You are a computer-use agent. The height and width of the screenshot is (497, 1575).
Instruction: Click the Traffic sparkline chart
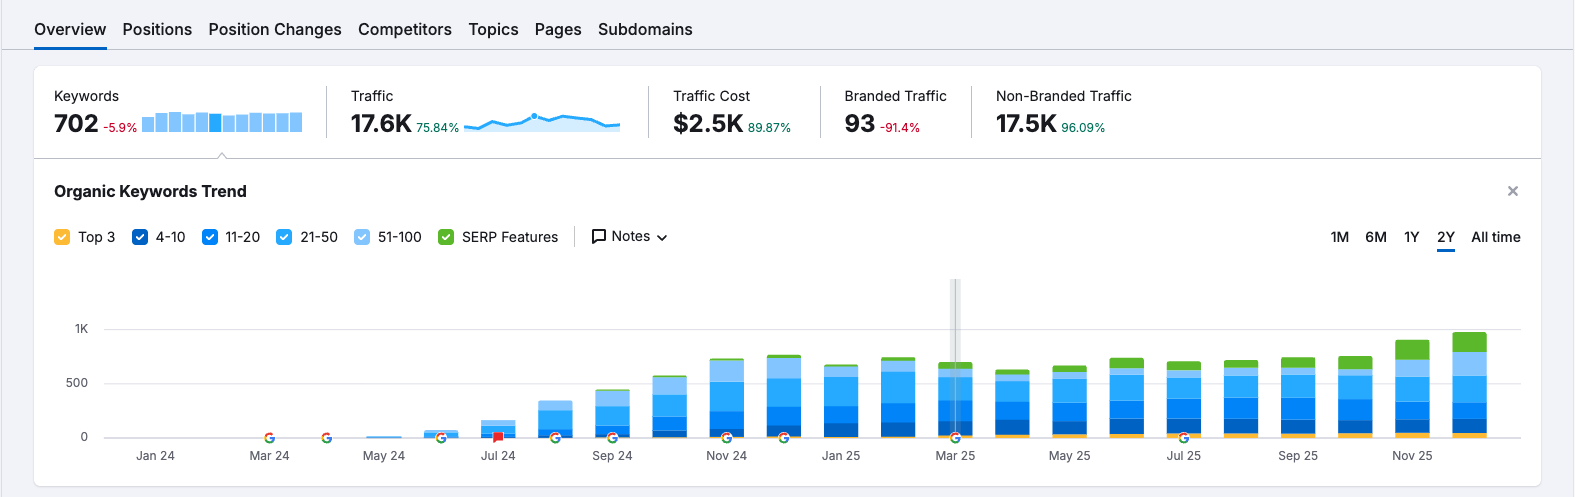click(x=541, y=123)
